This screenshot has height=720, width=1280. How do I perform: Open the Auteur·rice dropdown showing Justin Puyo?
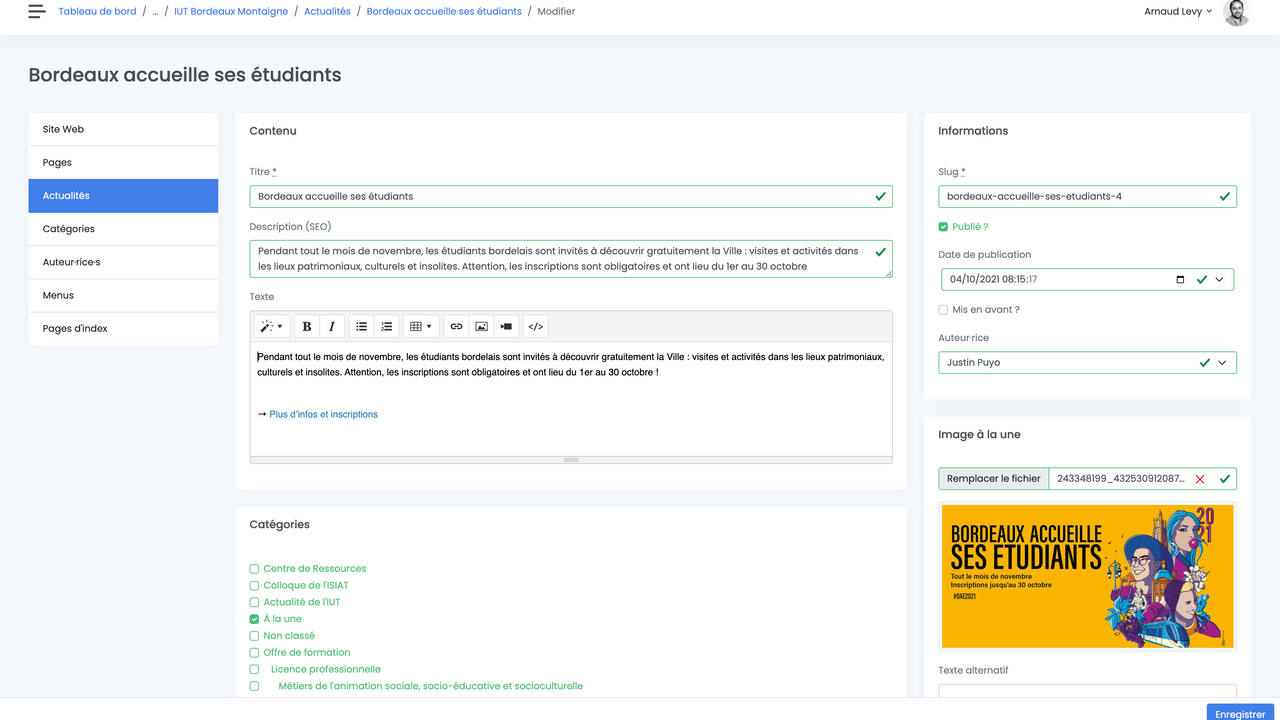(1221, 362)
